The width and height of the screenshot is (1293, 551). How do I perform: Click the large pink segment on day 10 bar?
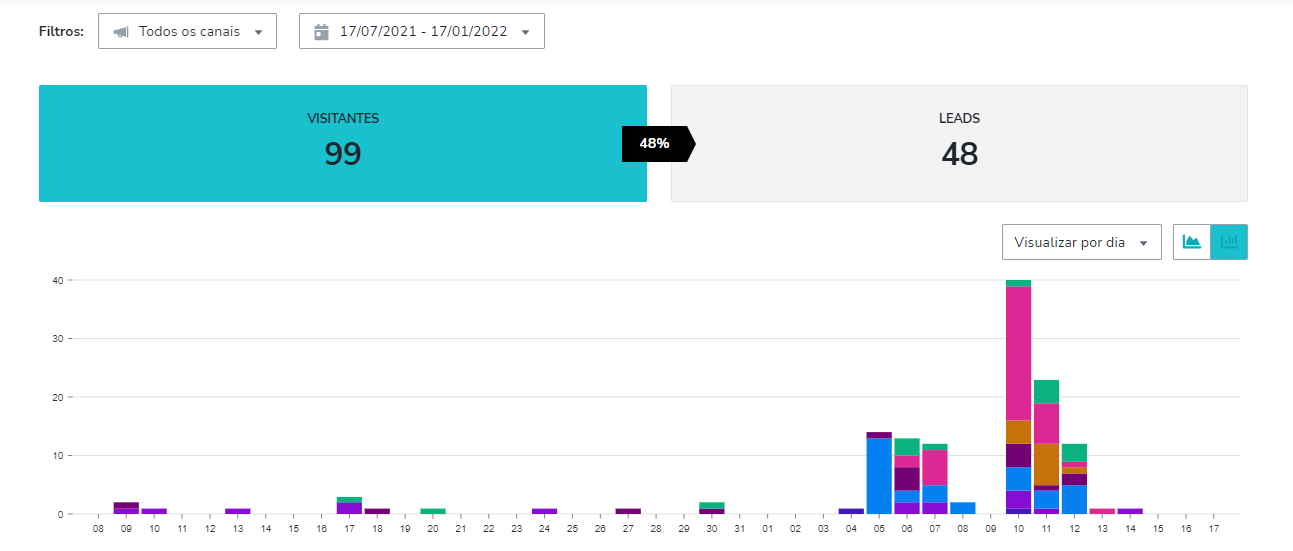(1018, 353)
